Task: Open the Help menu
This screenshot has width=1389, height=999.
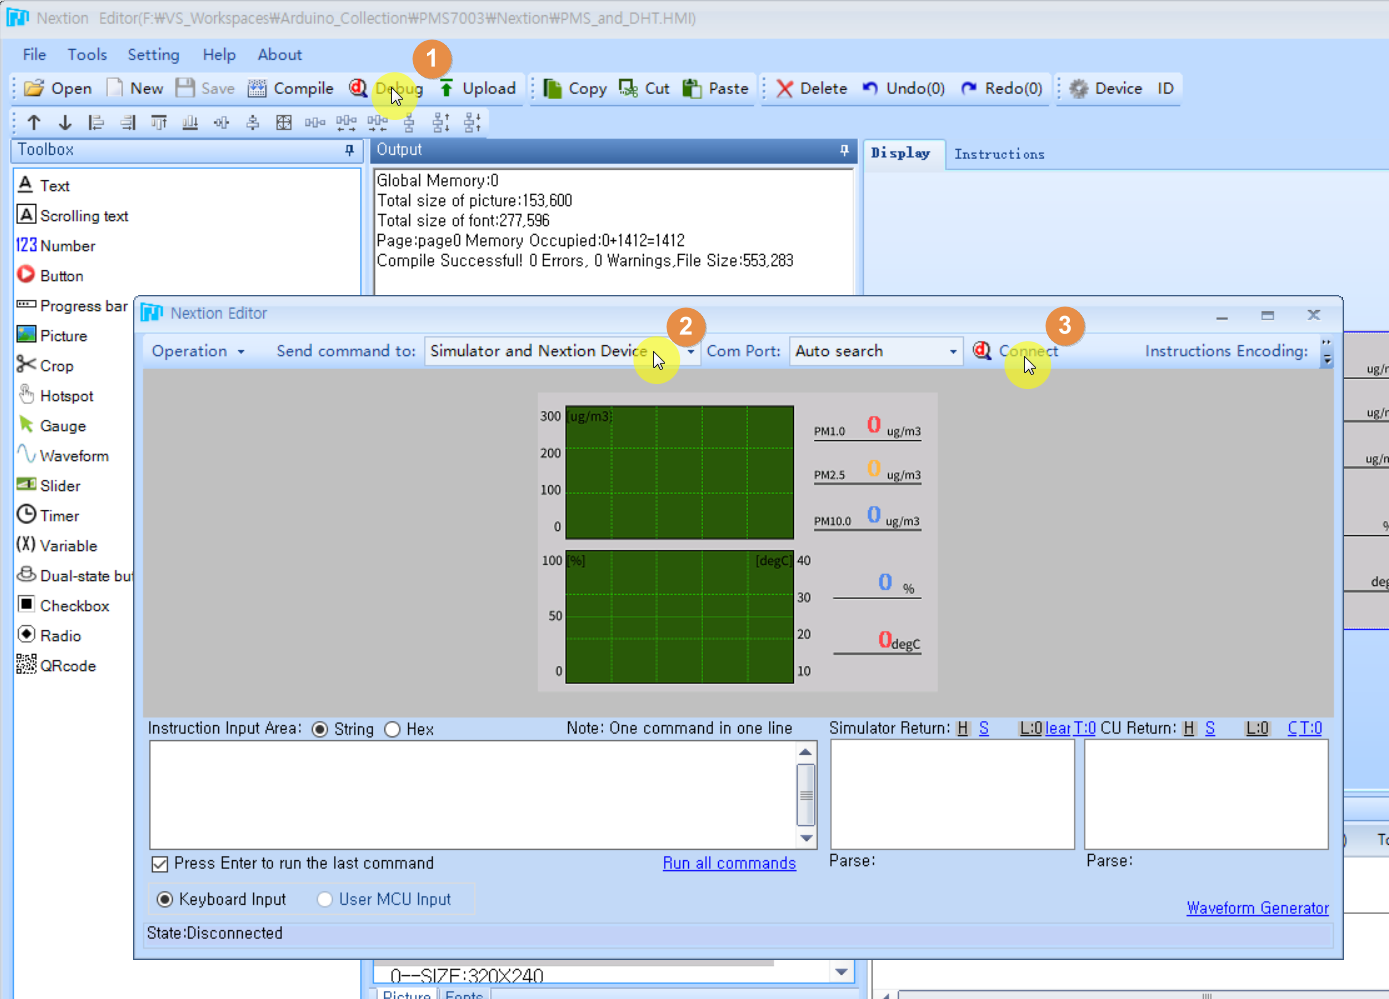Action: (x=219, y=55)
